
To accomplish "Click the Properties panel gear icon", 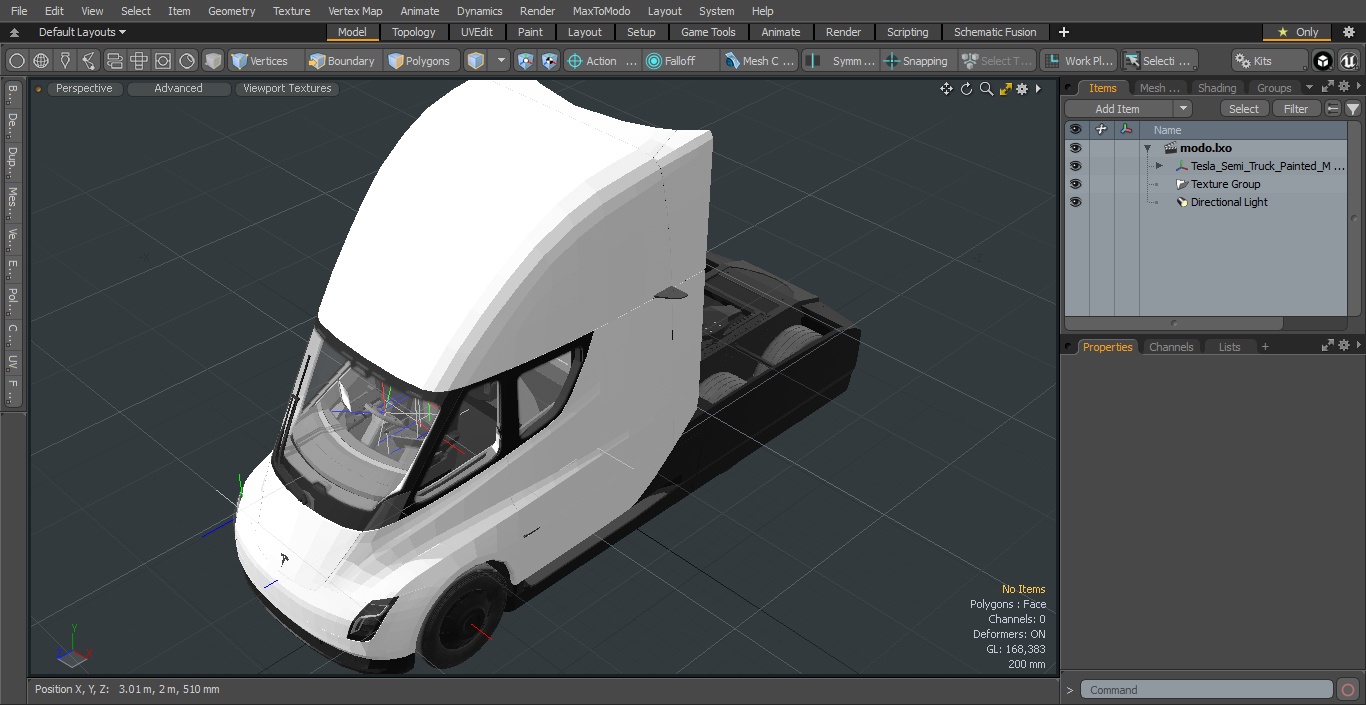I will [x=1344, y=345].
